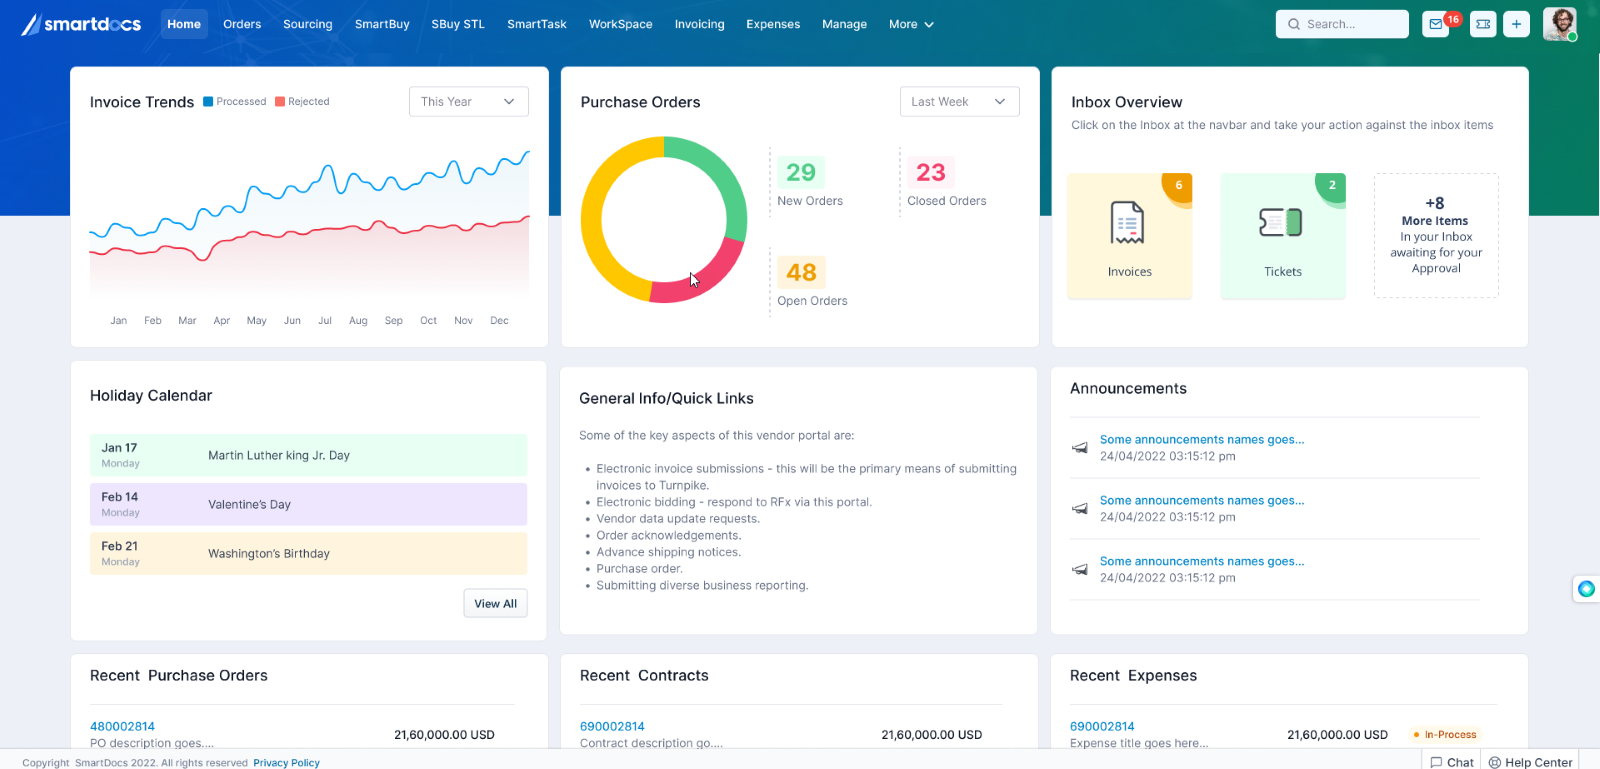Open the Invoices inbox tile
The width and height of the screenshot is (1600, 769).
tap(1129, 236)
